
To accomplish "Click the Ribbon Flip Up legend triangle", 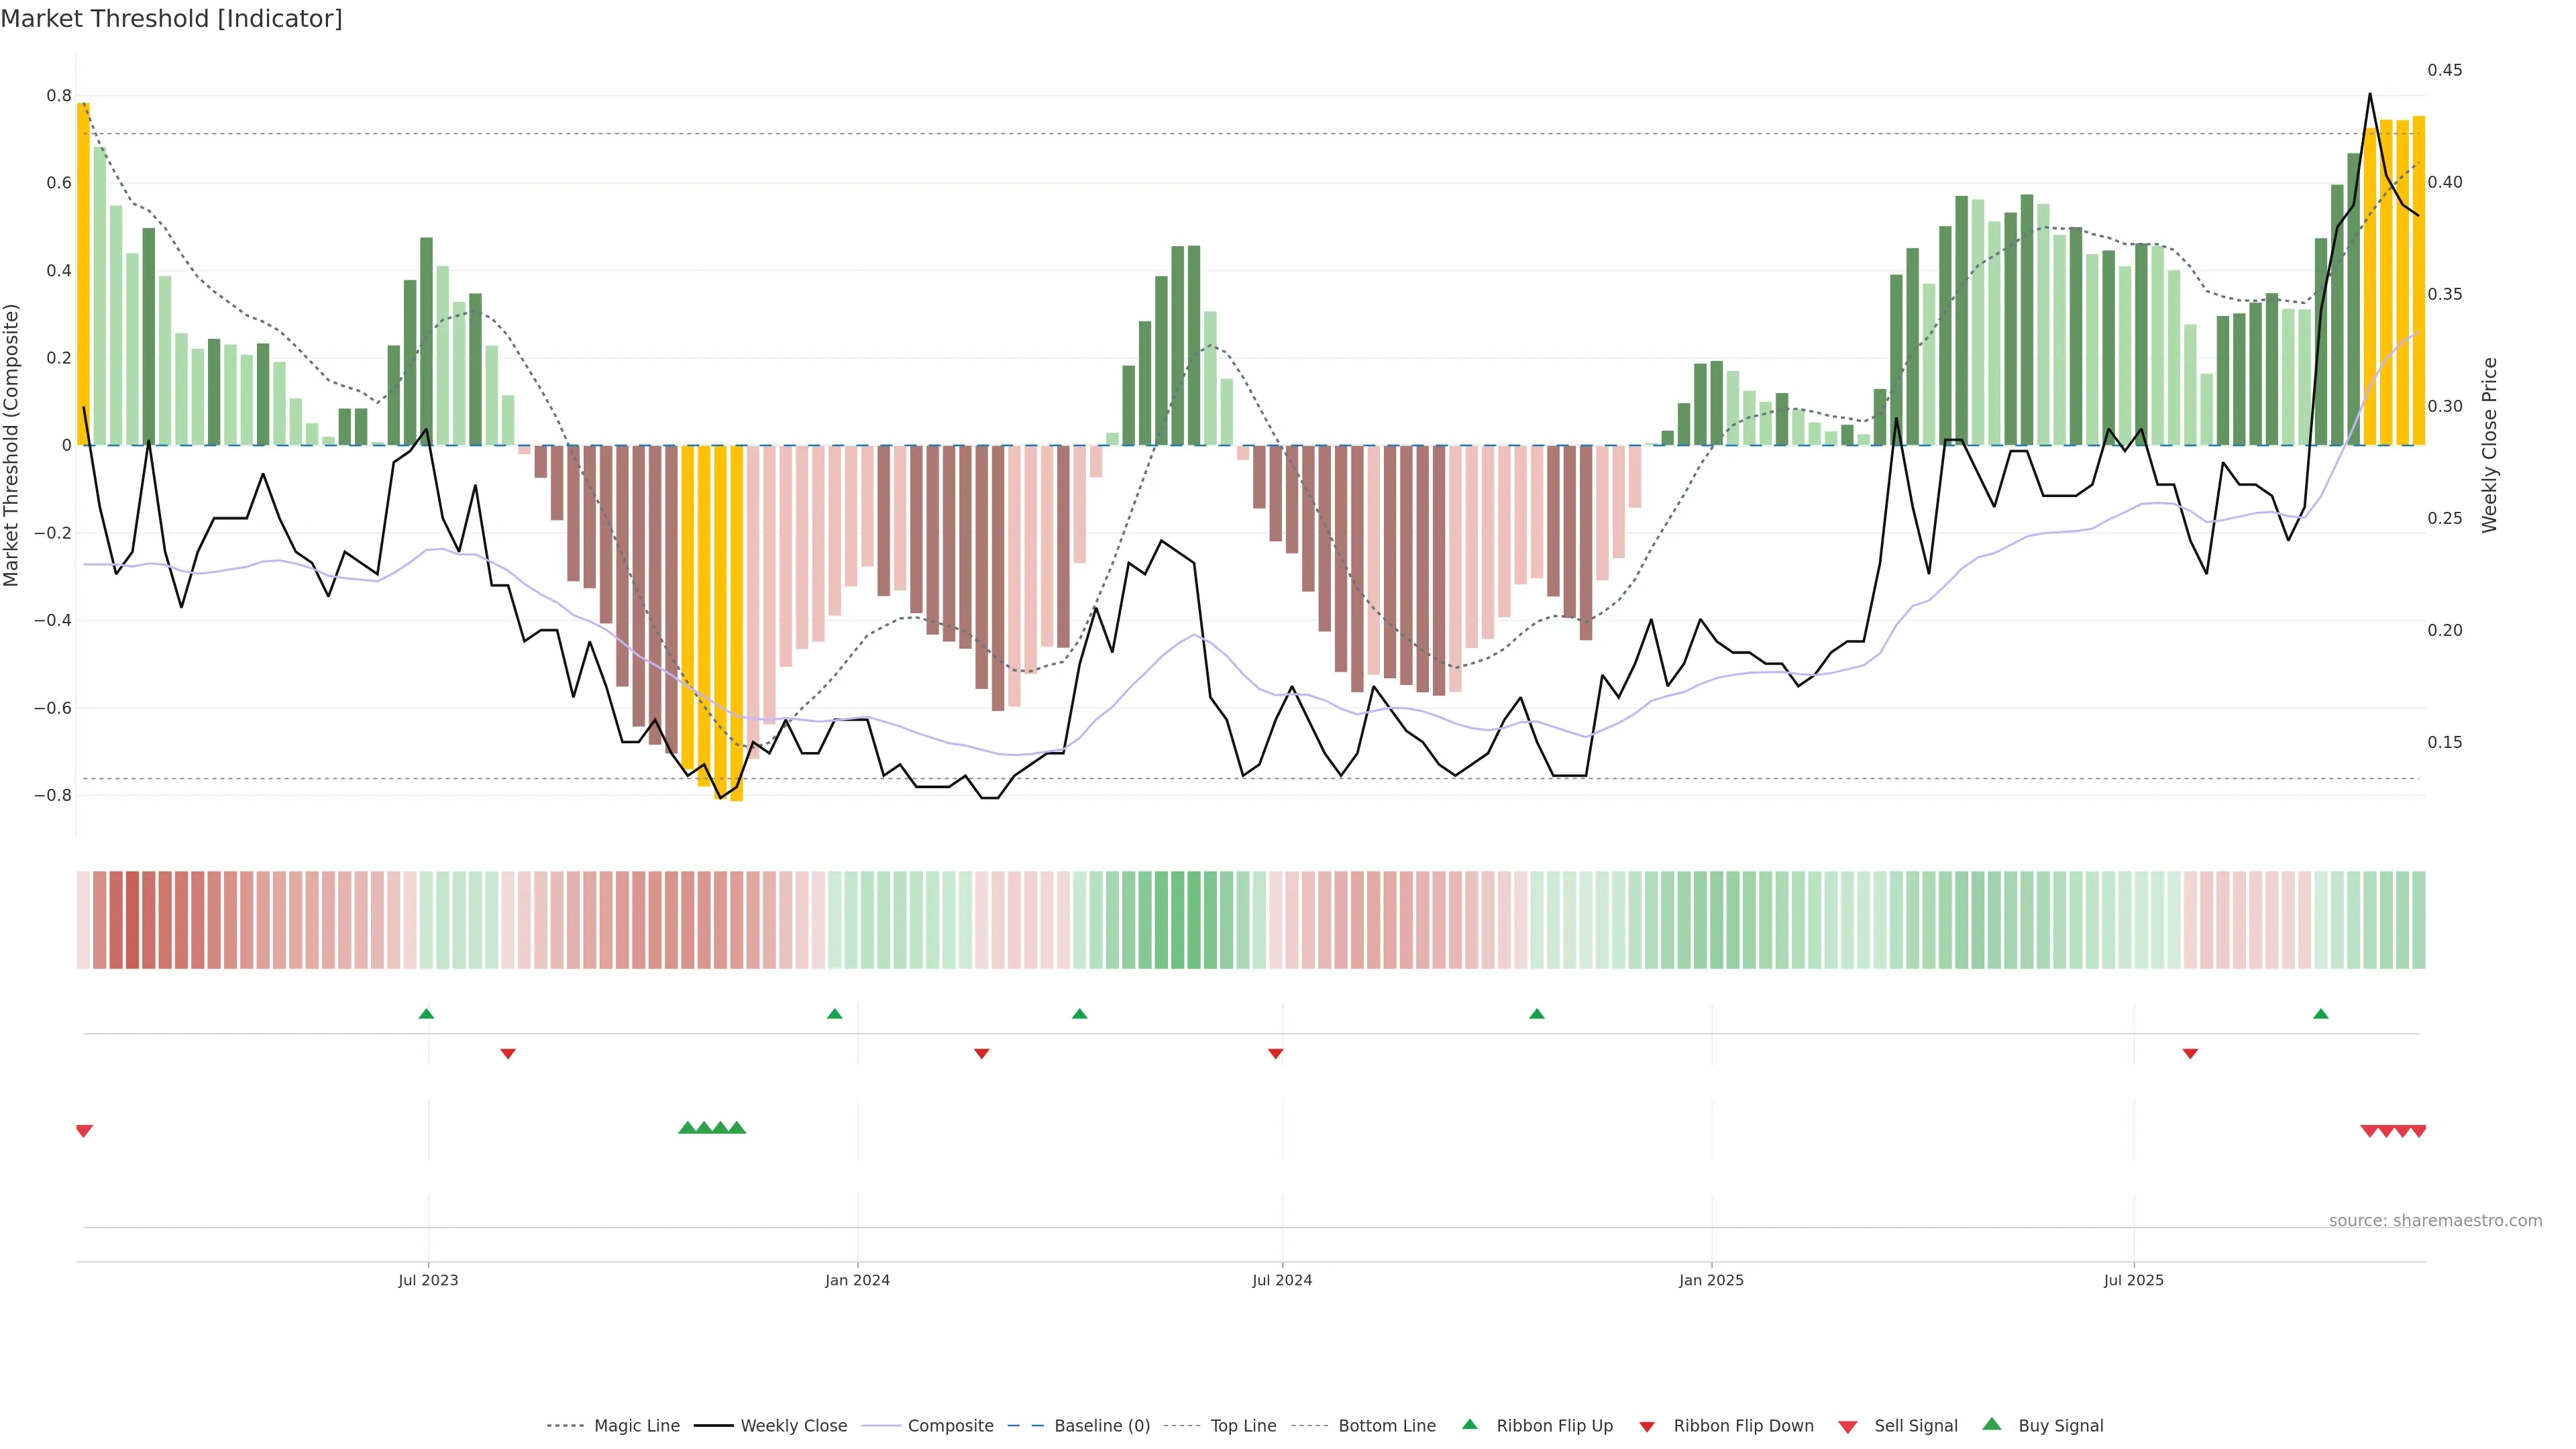I will [x=1469, y=1424].
